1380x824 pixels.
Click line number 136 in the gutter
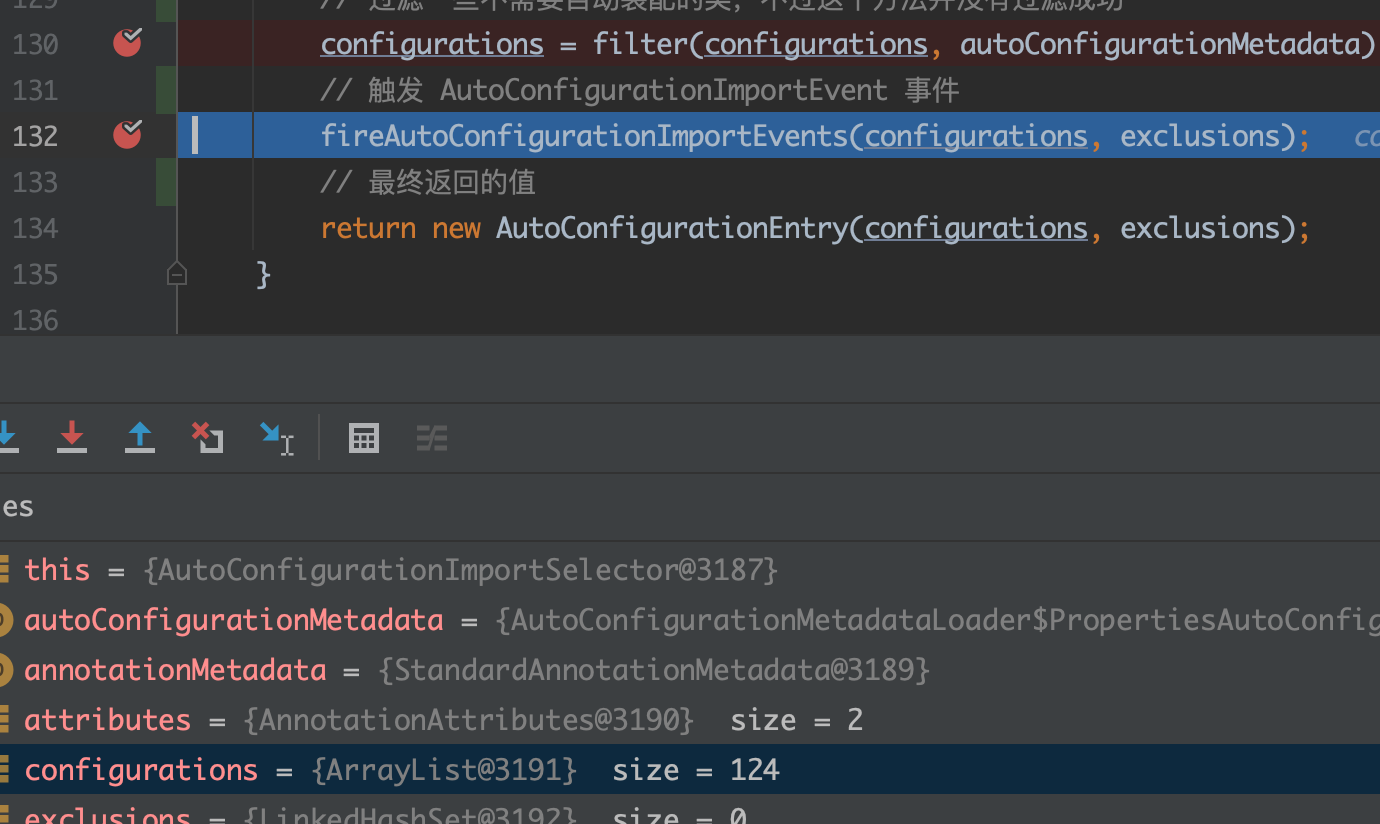click(x=35, y=320)
